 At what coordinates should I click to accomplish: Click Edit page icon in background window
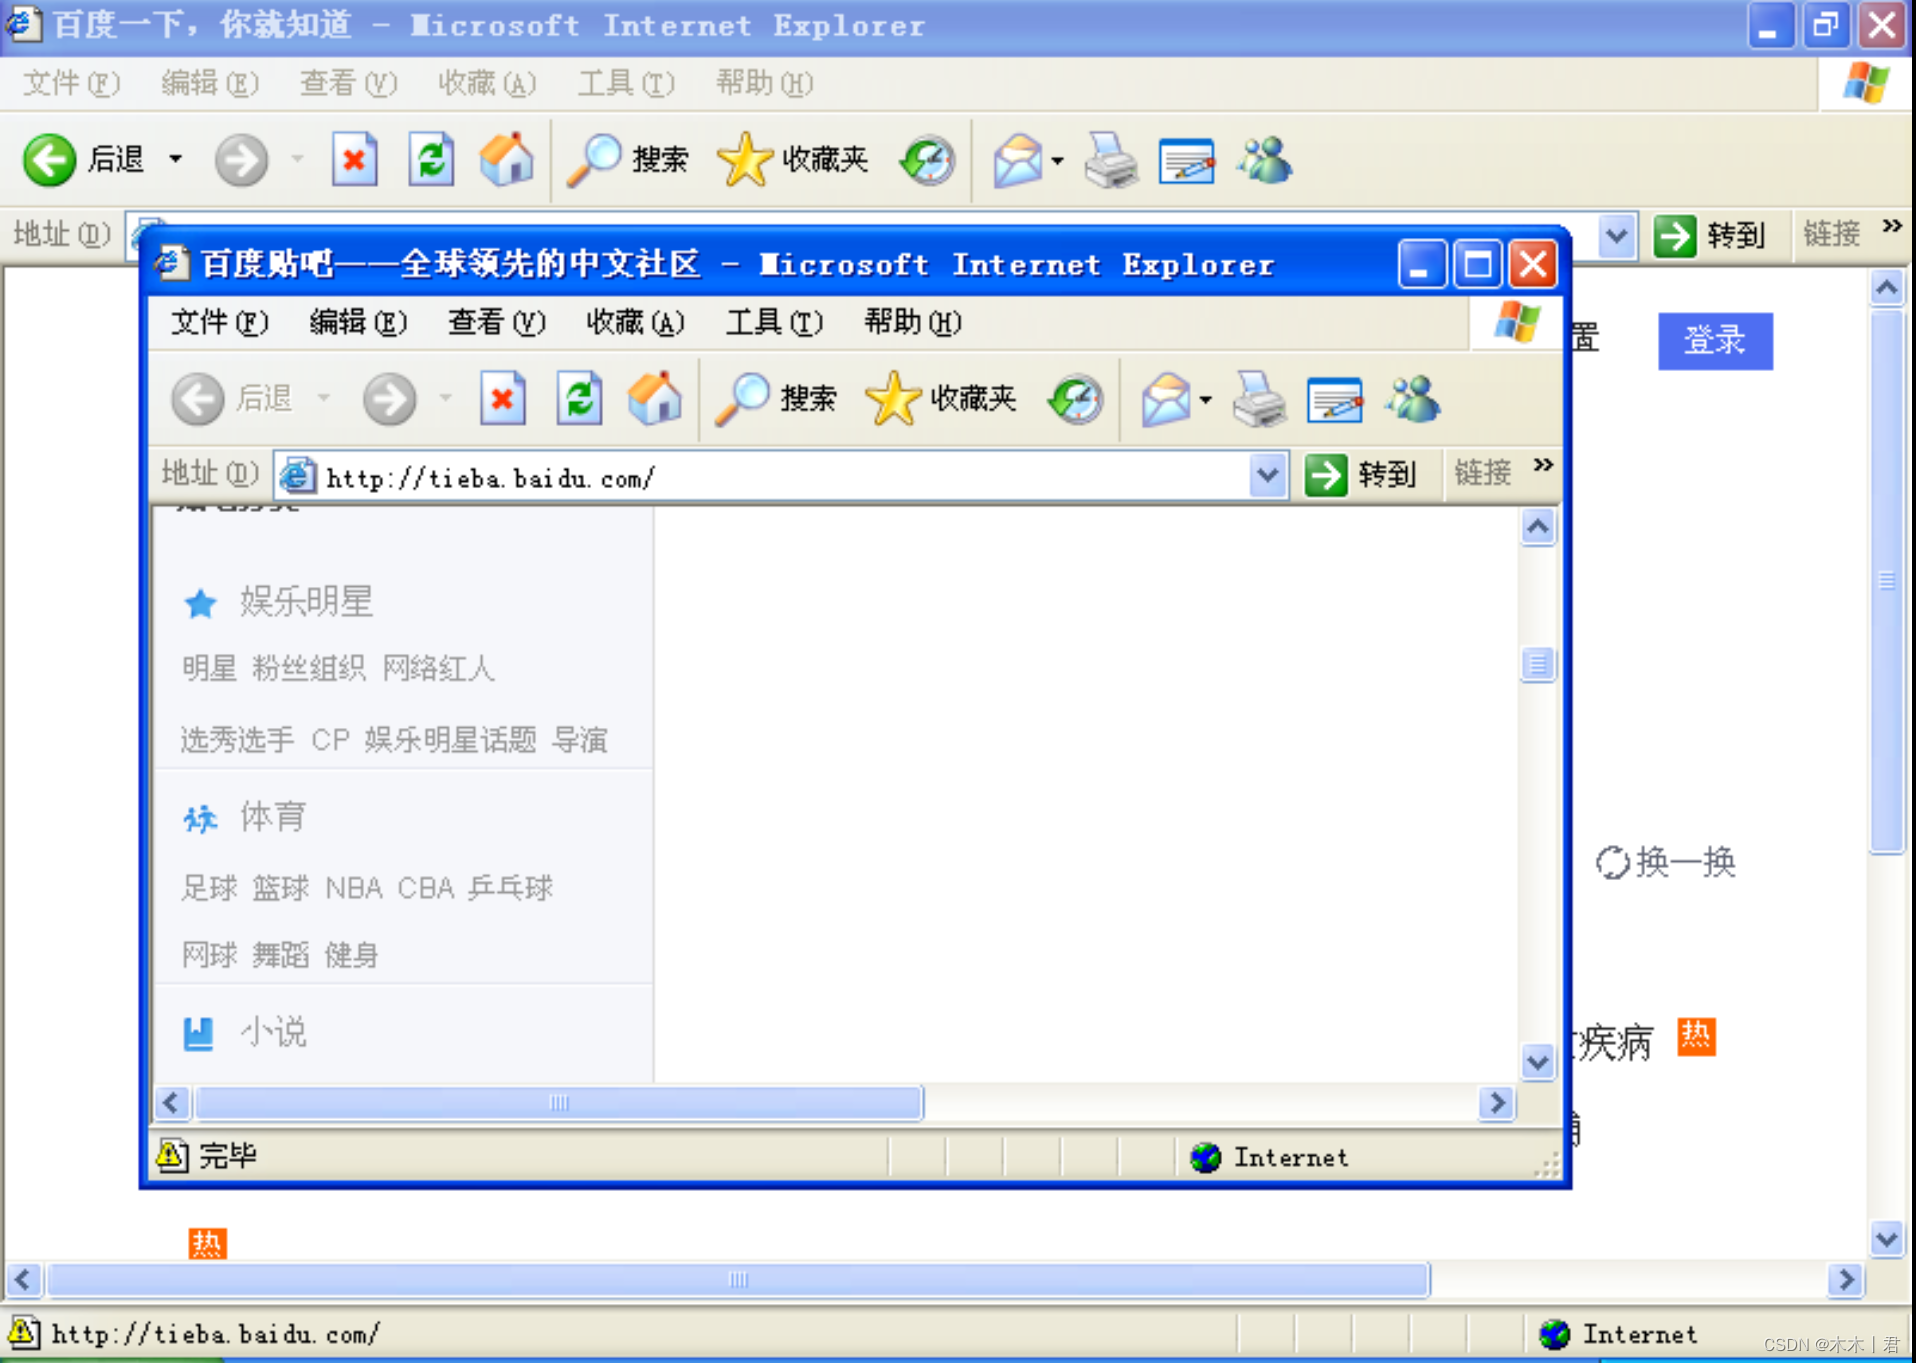tap(1186, 160)
